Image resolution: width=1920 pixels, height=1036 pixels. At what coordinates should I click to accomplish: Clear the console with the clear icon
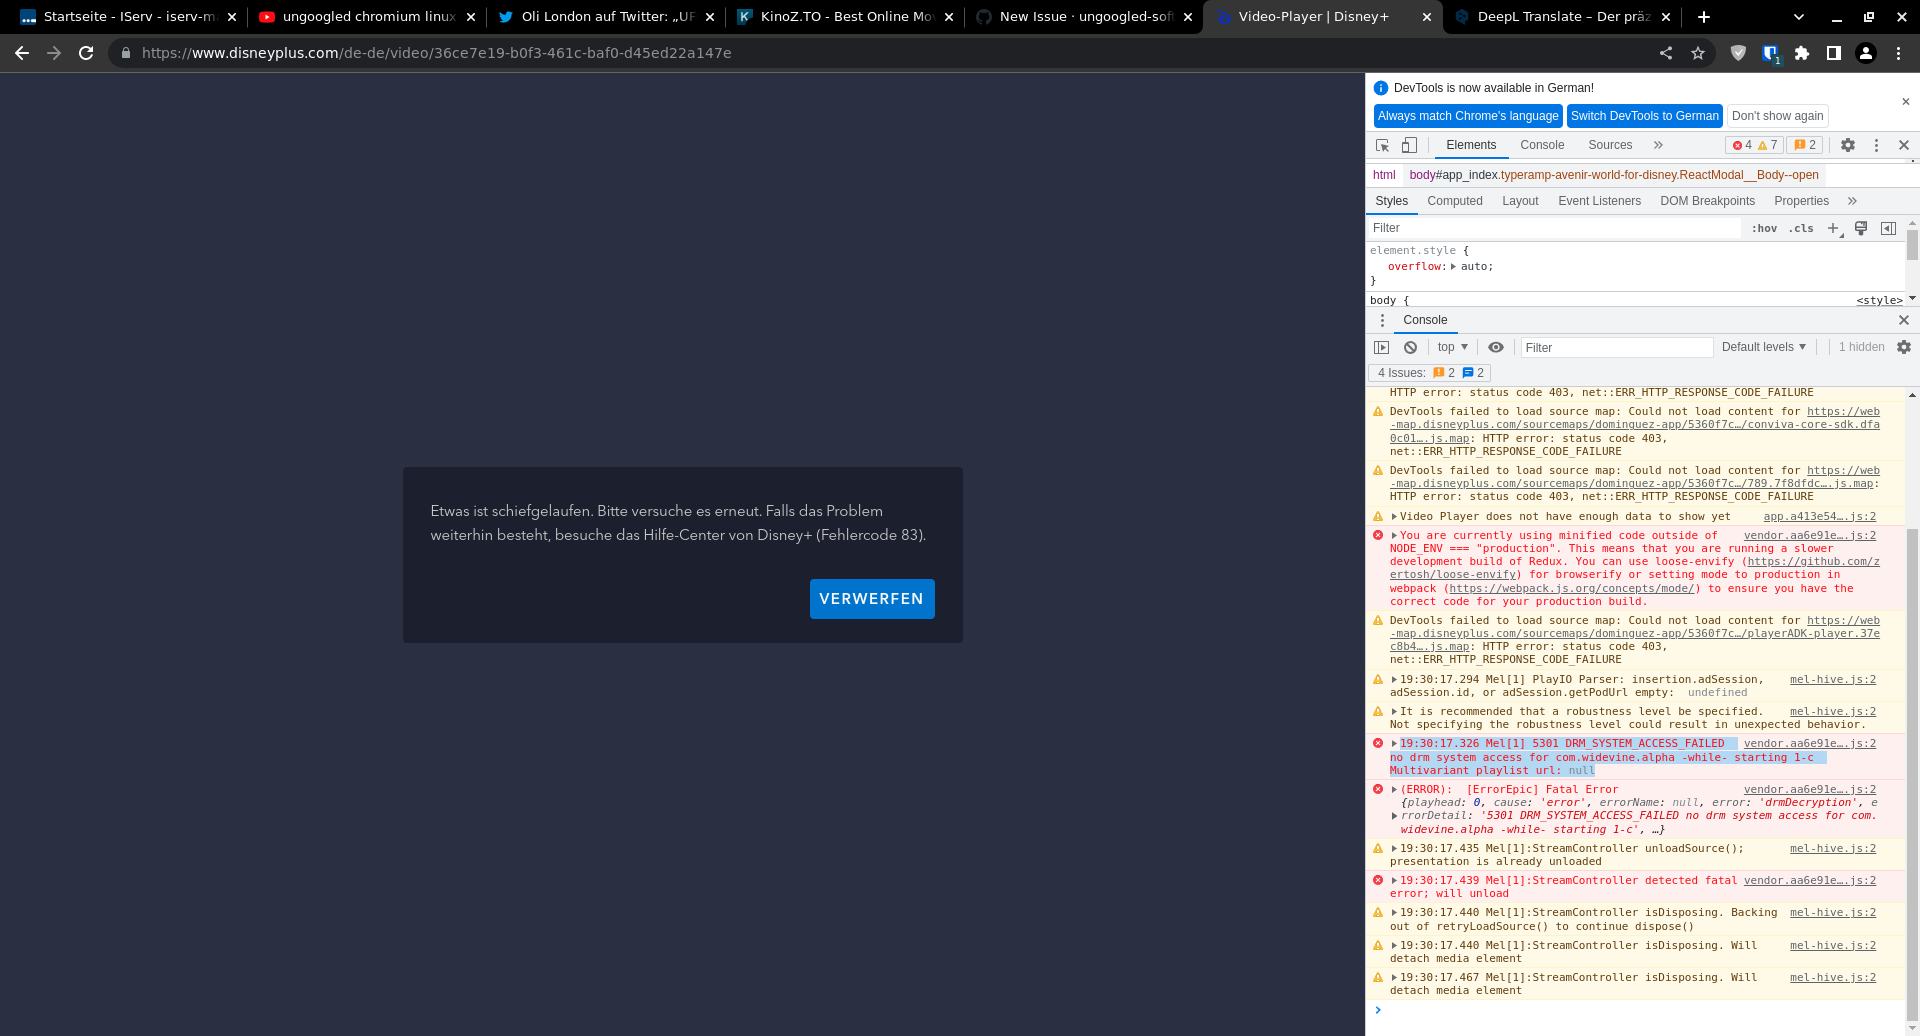(1410, 347)
